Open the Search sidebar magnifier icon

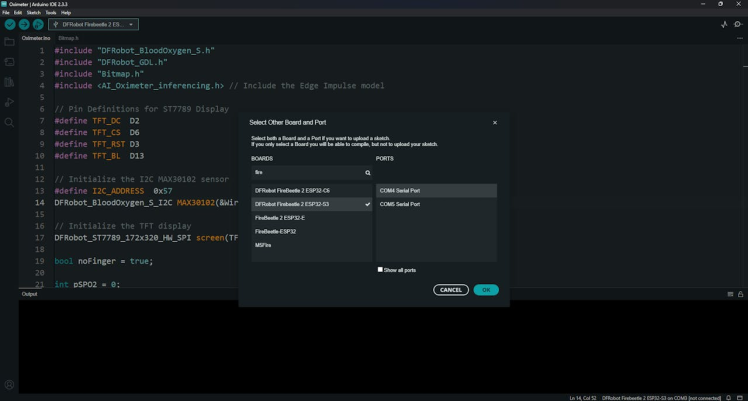[9, 122]
